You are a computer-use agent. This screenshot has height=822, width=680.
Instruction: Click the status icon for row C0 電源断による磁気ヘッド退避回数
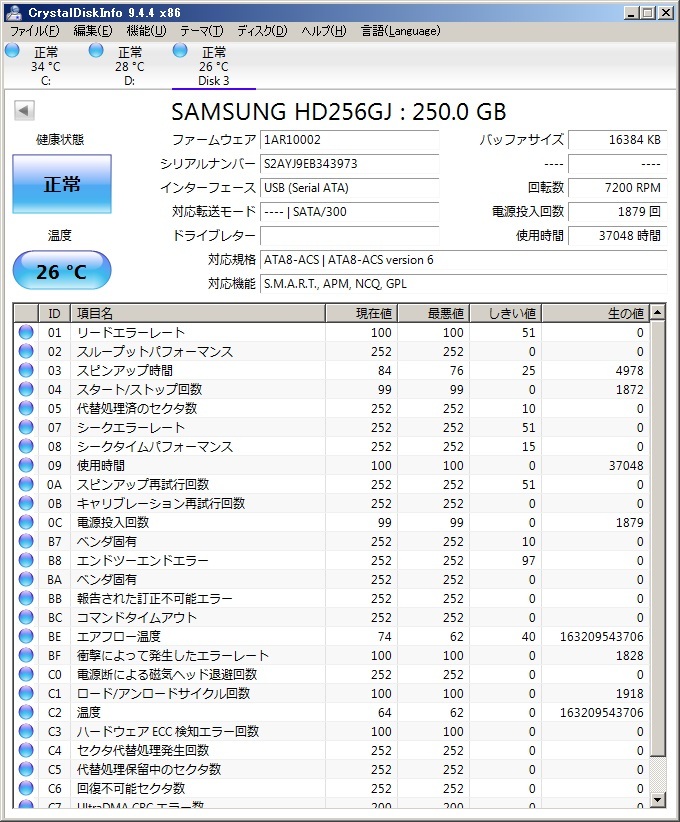(x=26, y=674)
